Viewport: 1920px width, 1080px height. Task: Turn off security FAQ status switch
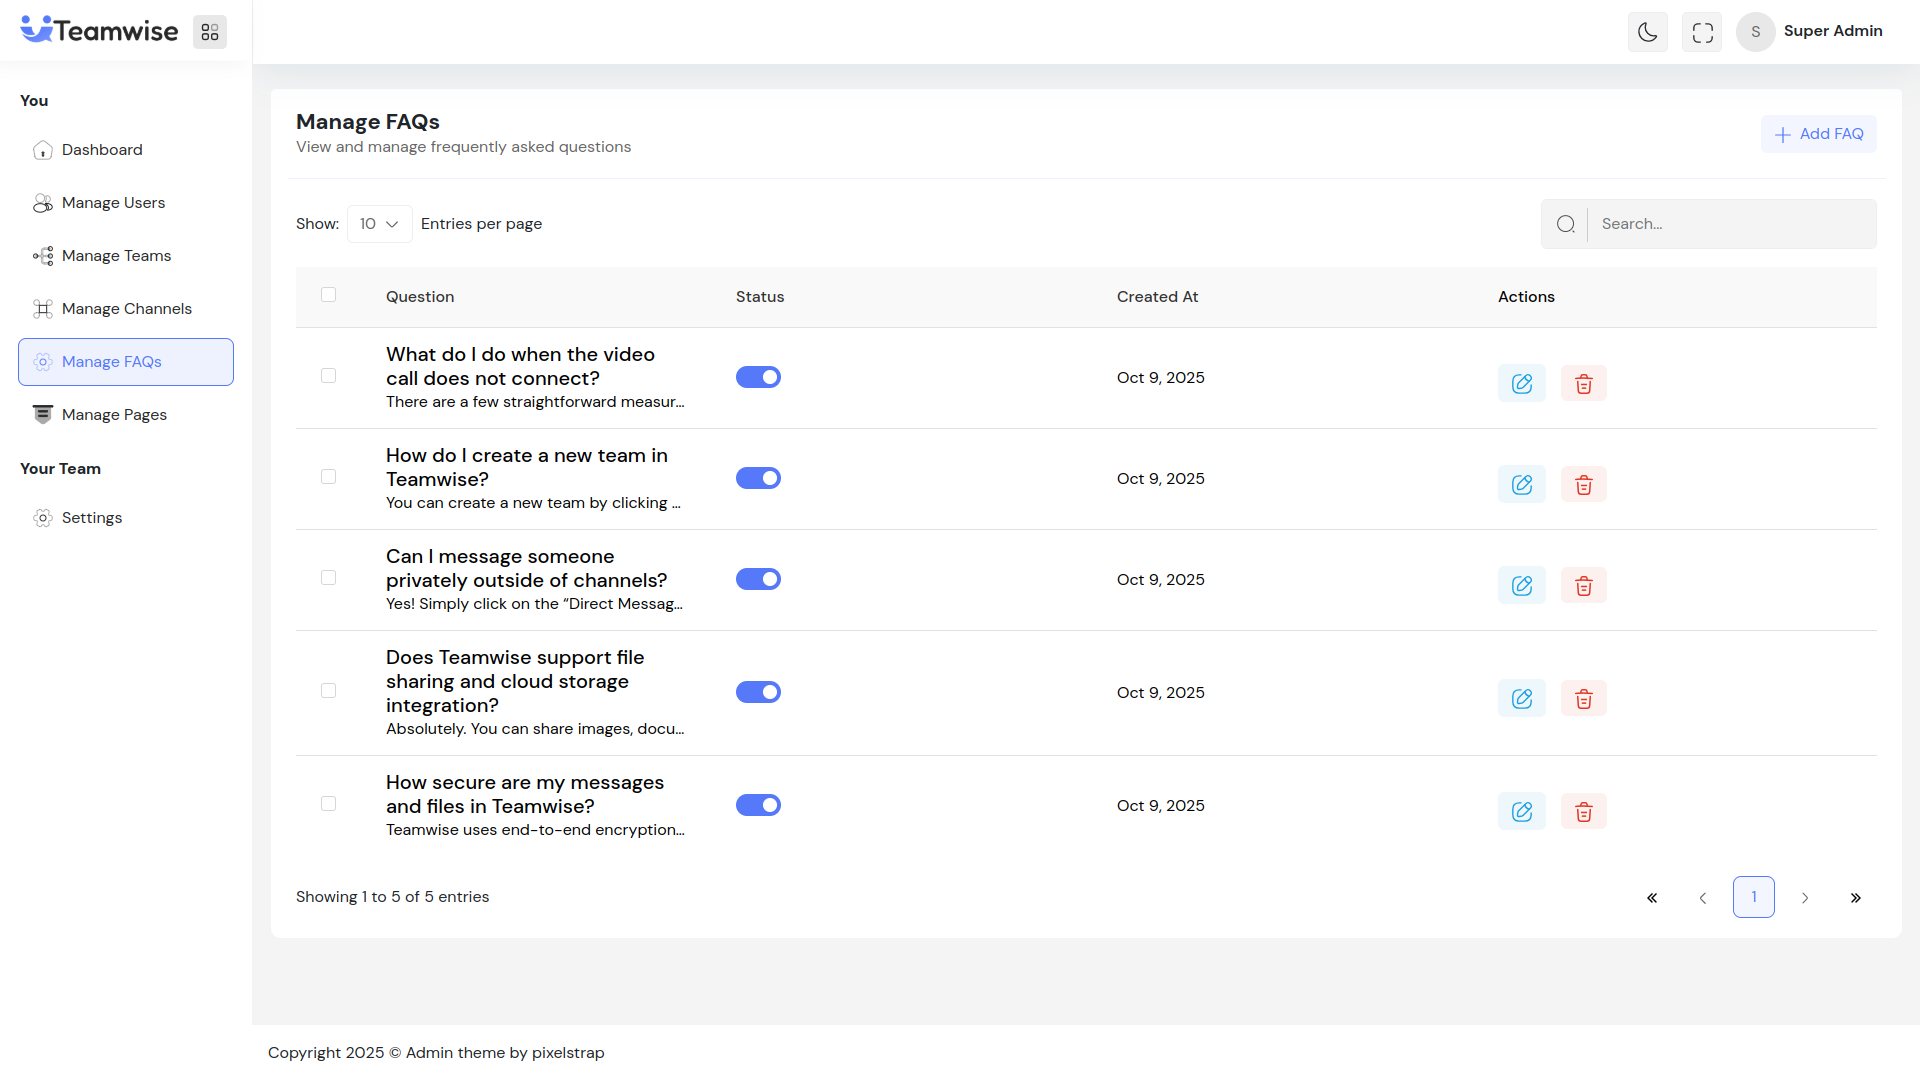758,805
